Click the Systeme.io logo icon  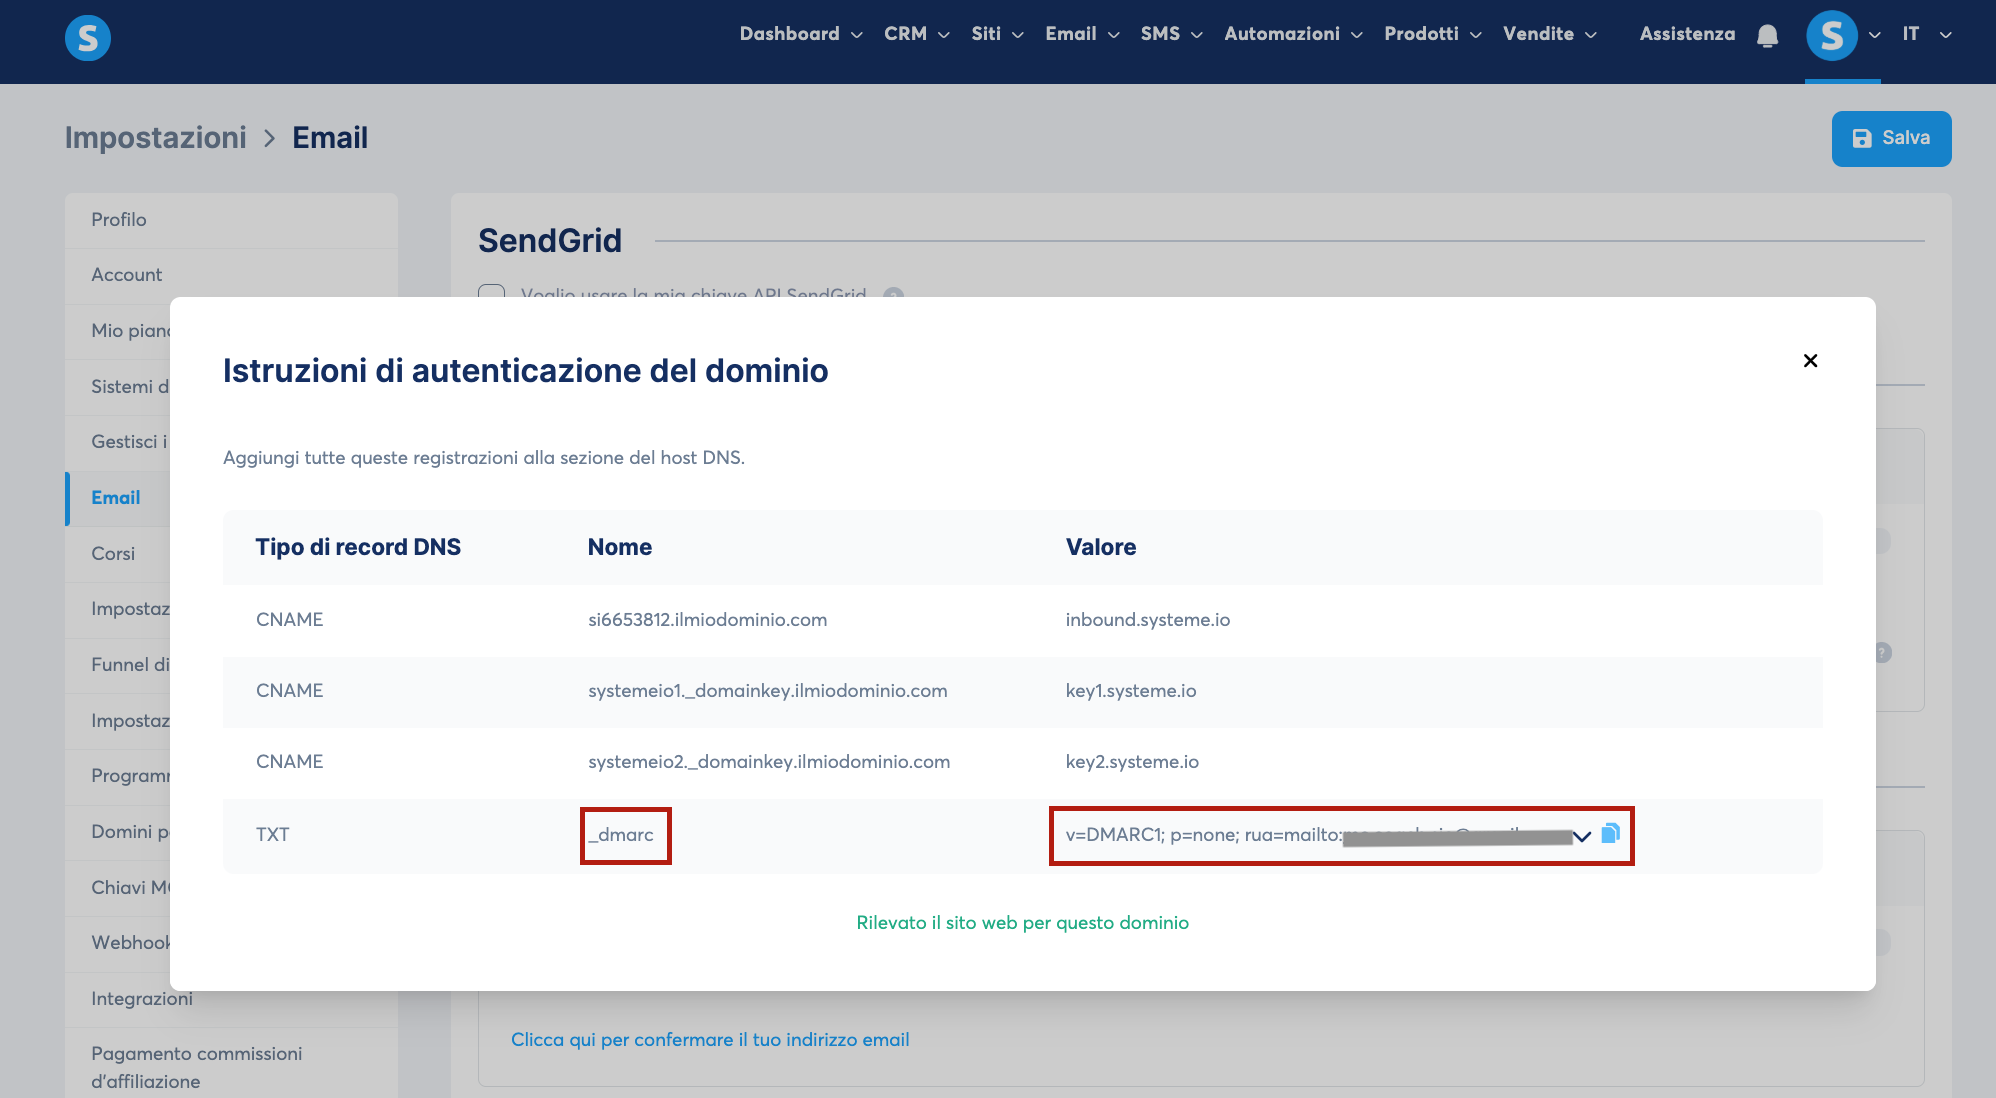coord(88,38)
